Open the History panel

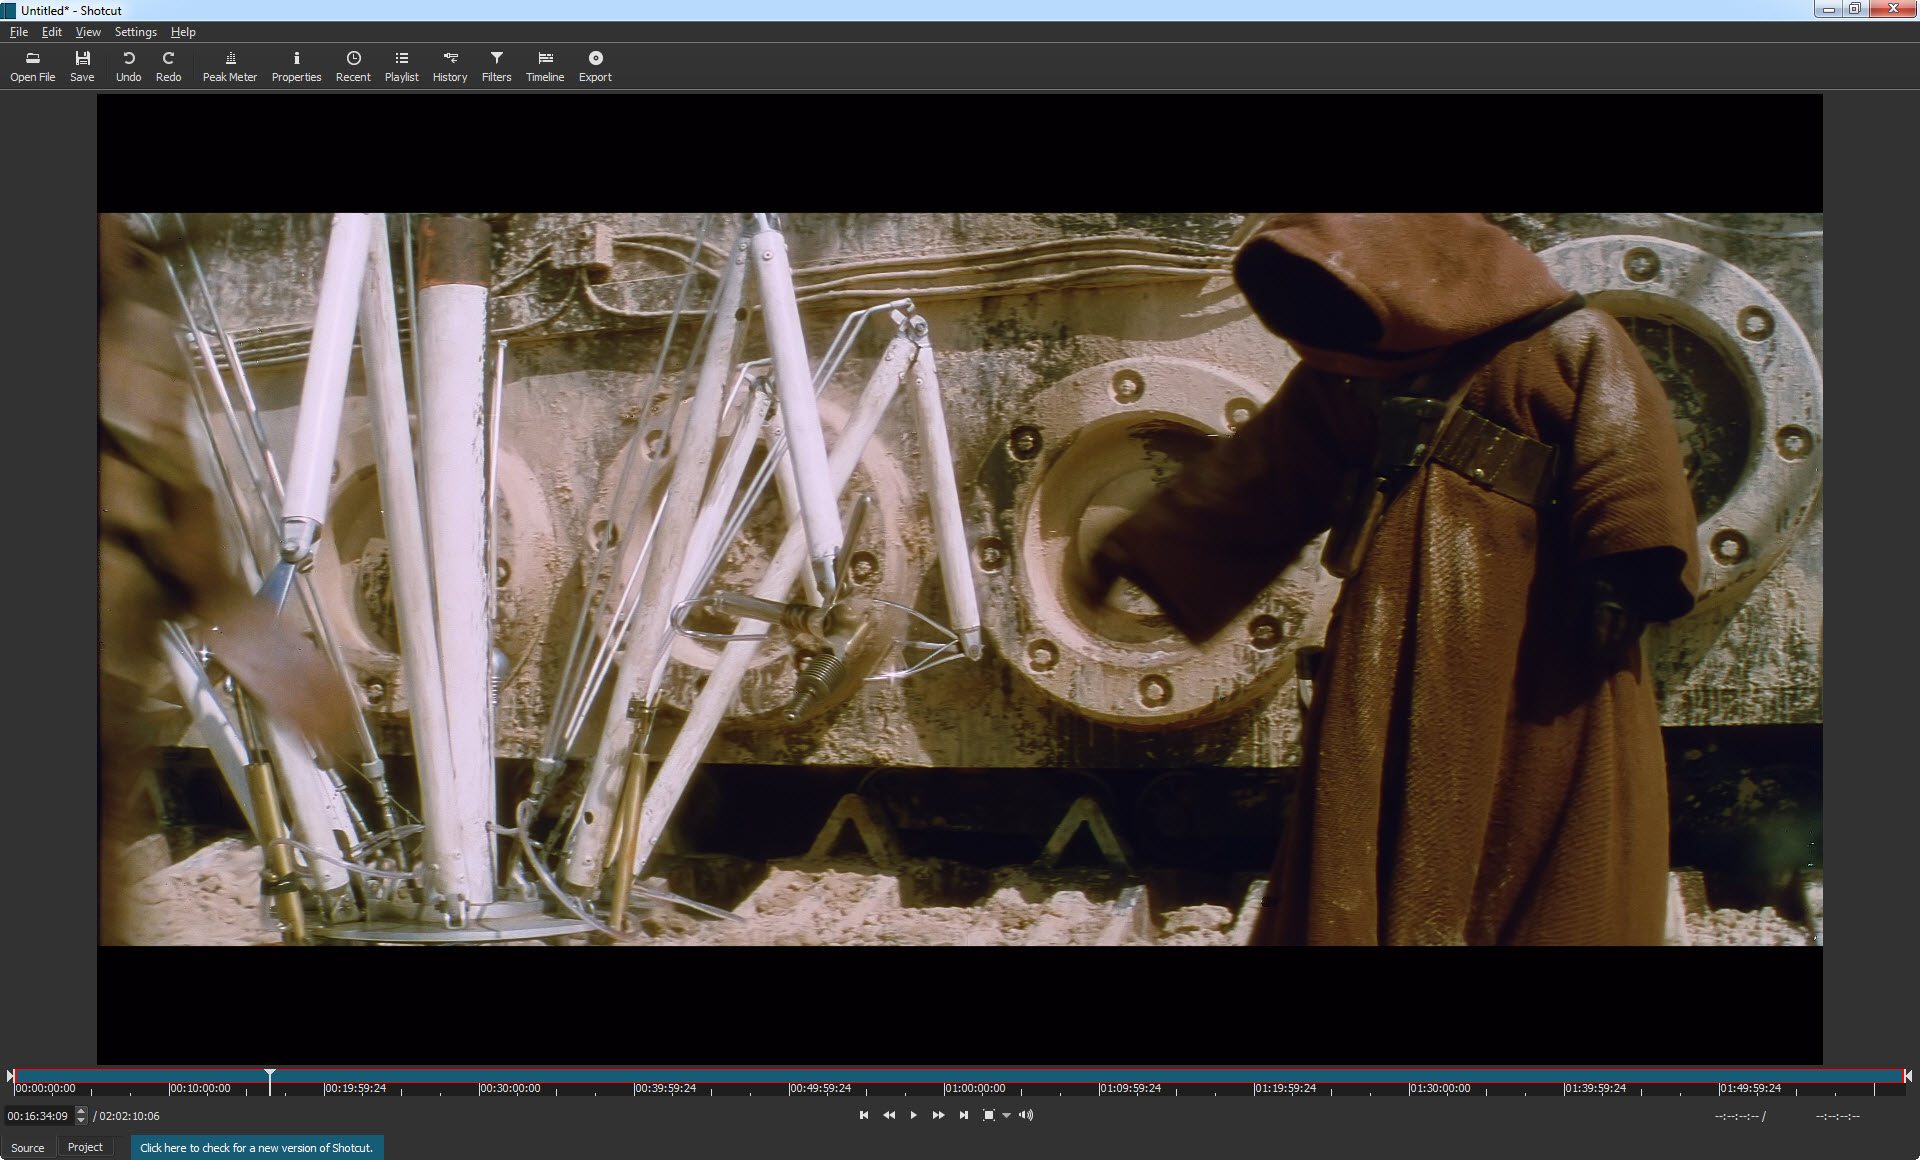tap(450, 66)
